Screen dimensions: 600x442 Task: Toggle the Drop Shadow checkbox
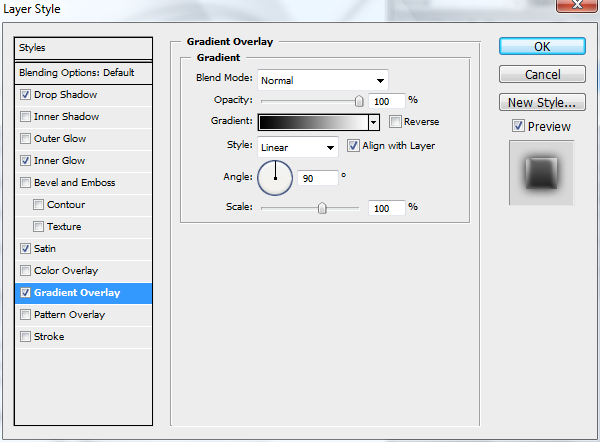25,95
